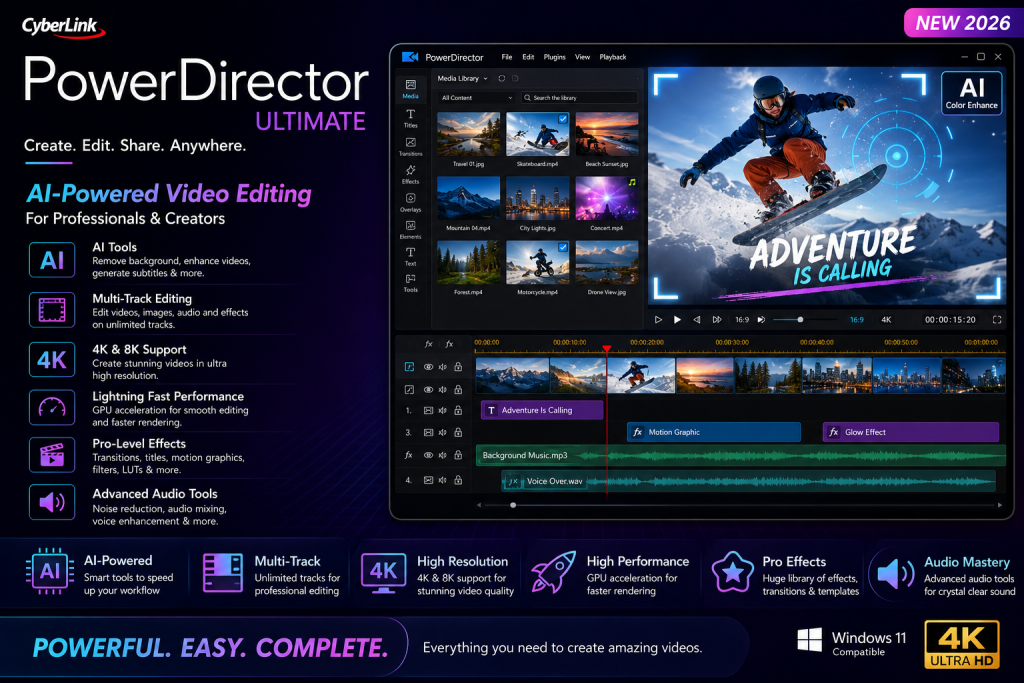Click the fx icon on Voice Over.wav clip

[x=513, y=481]
